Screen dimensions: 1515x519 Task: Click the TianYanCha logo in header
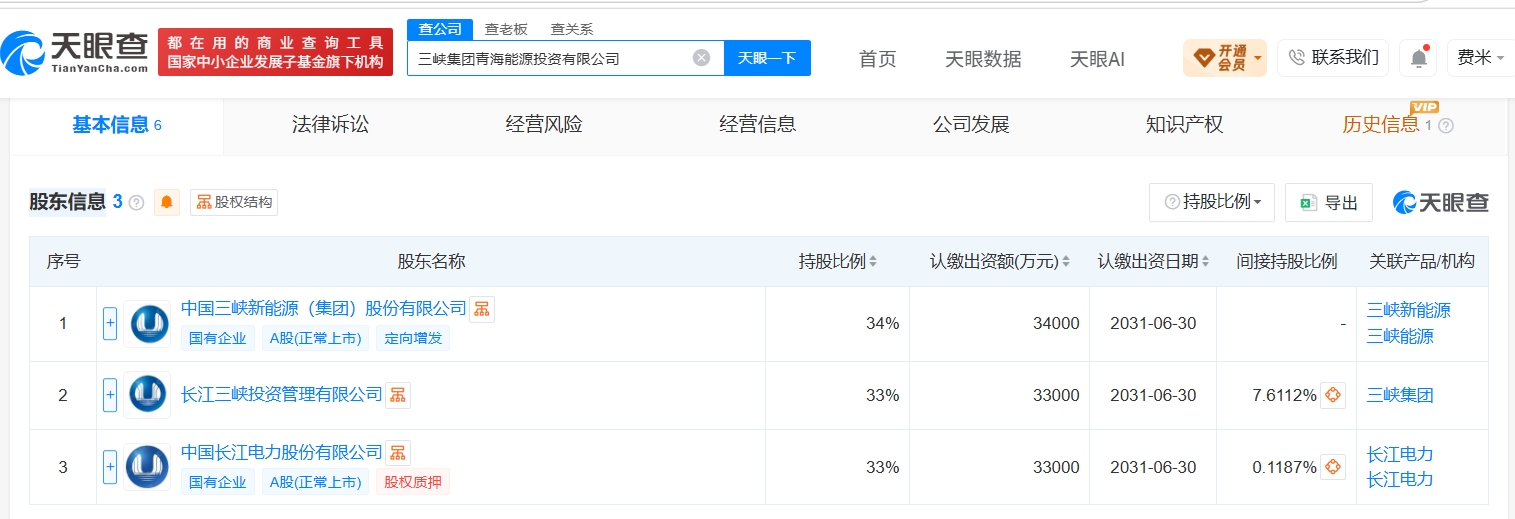coord(75,51)
